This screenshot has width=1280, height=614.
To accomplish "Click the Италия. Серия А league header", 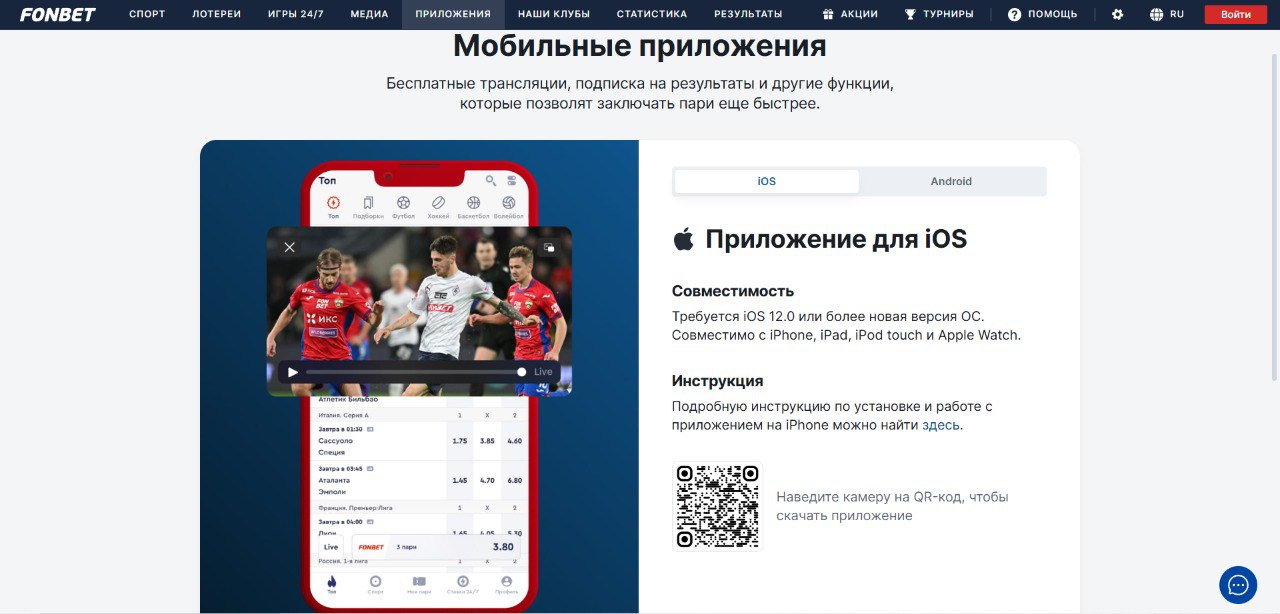I will [x=344, y=415].
